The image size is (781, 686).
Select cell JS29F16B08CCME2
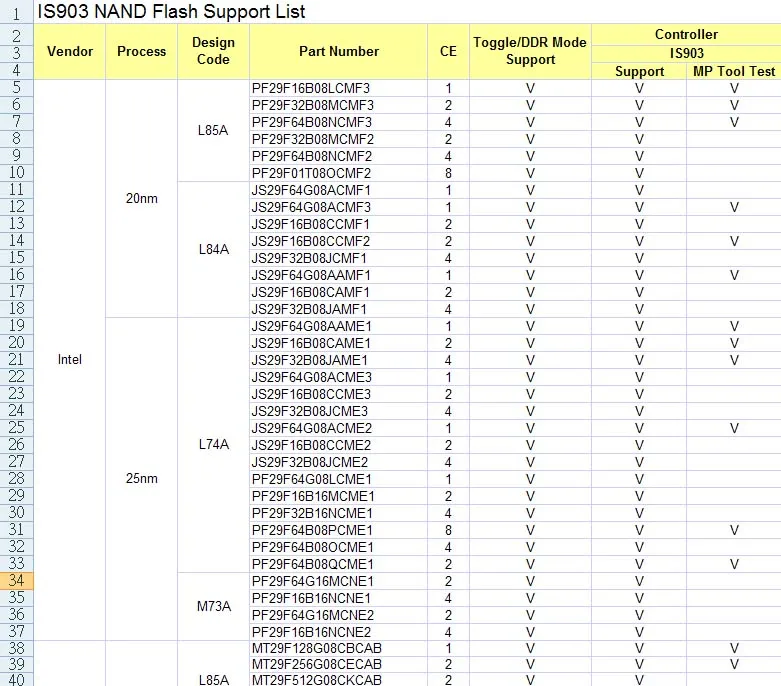tap(338, 445)
